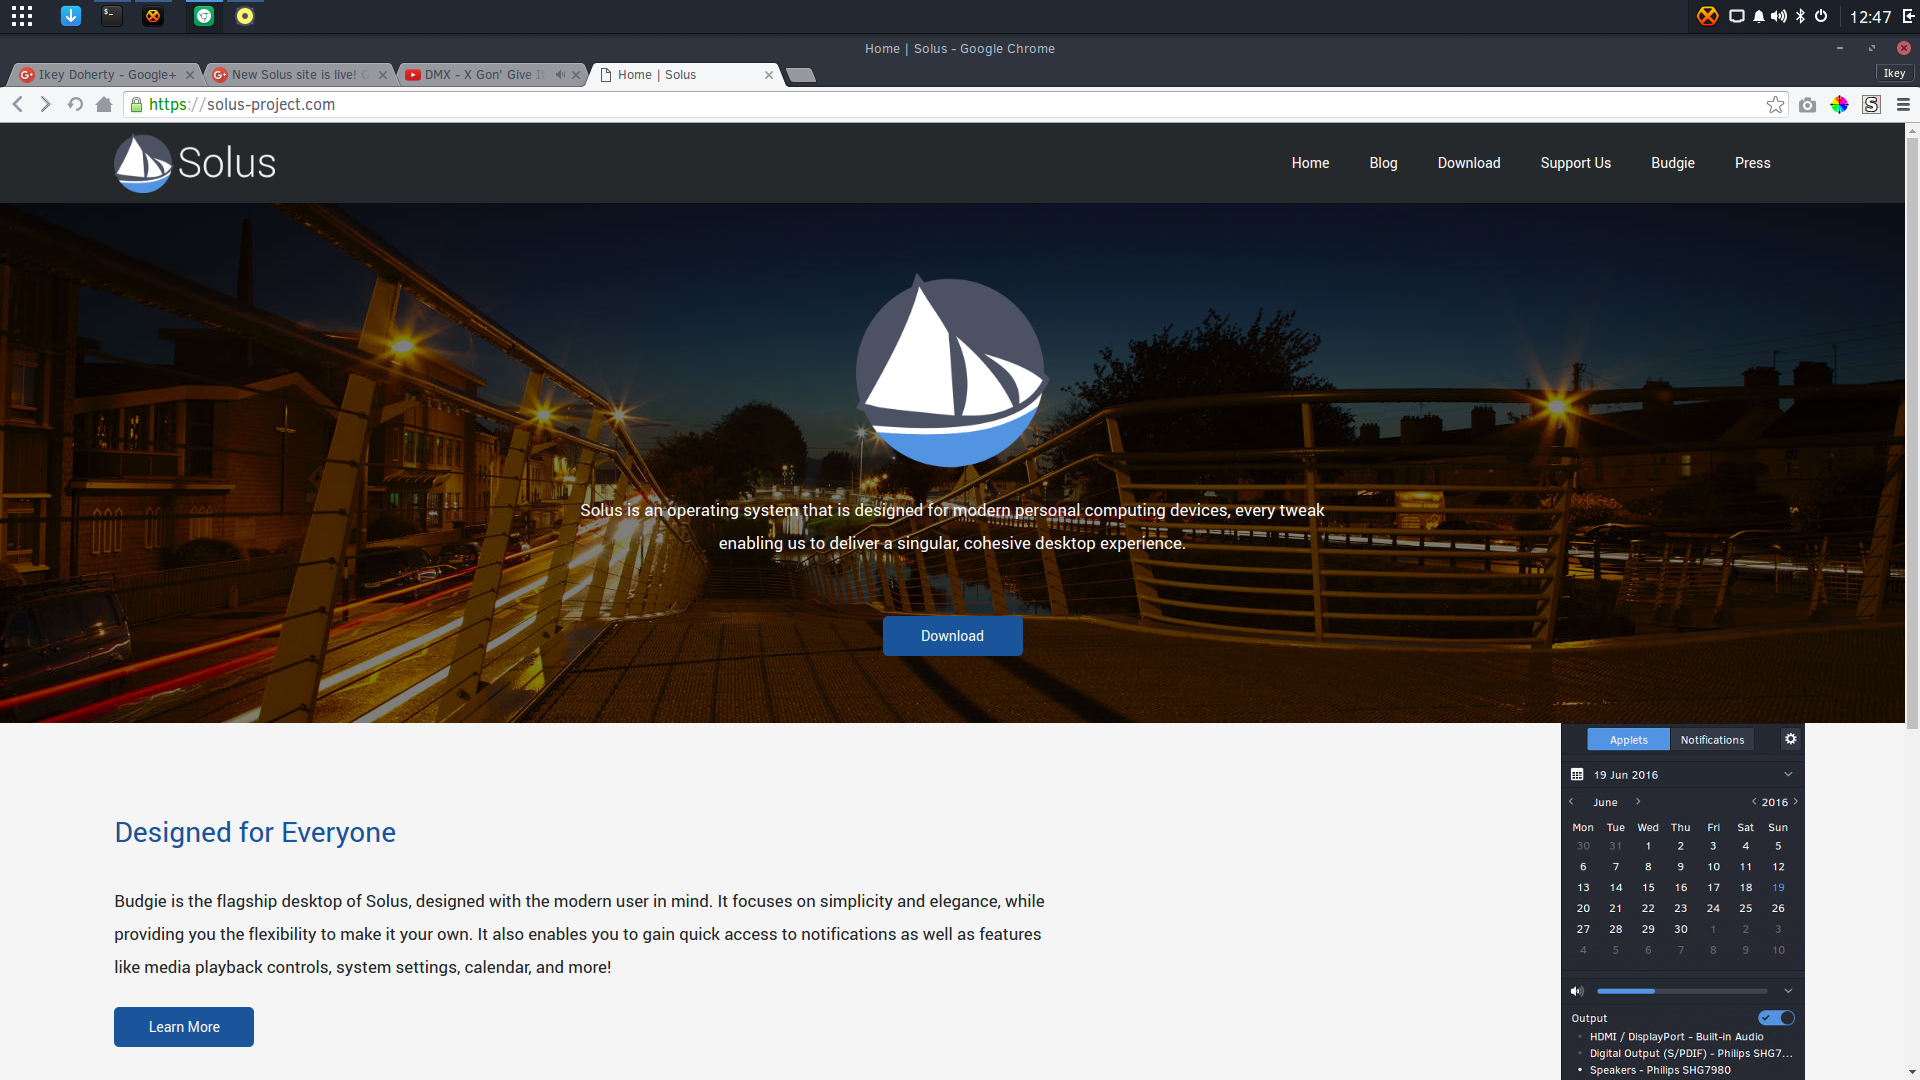The height and width of the screenshot is (1080, 1920).
Task: Select HDMI / DisplayPort Built-in Audio output
Action: tap(1676, 1037)
